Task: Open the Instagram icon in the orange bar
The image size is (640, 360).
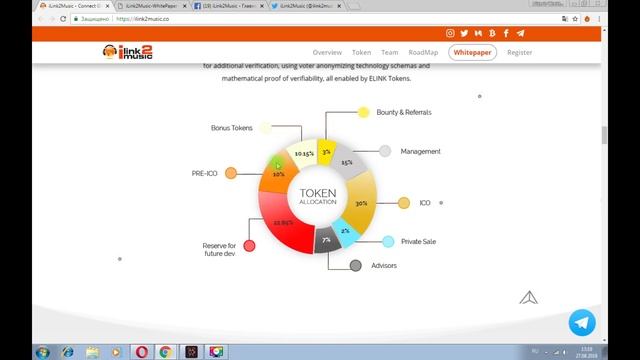Action: point(450,33)
